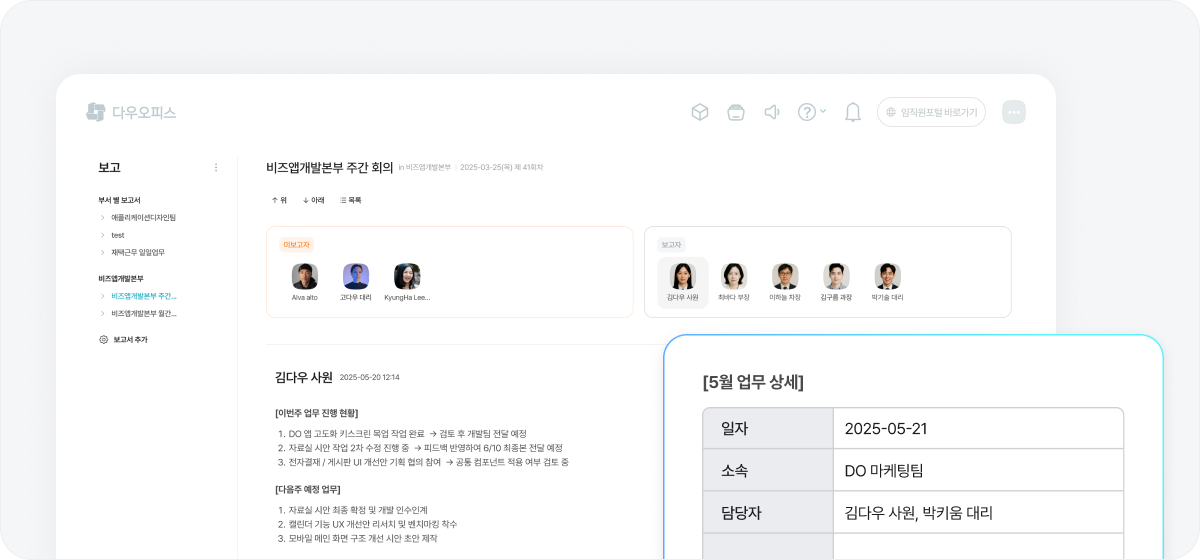
Task: Expand 재택근무 일일업무 chevron
Action: click(102, 252)
